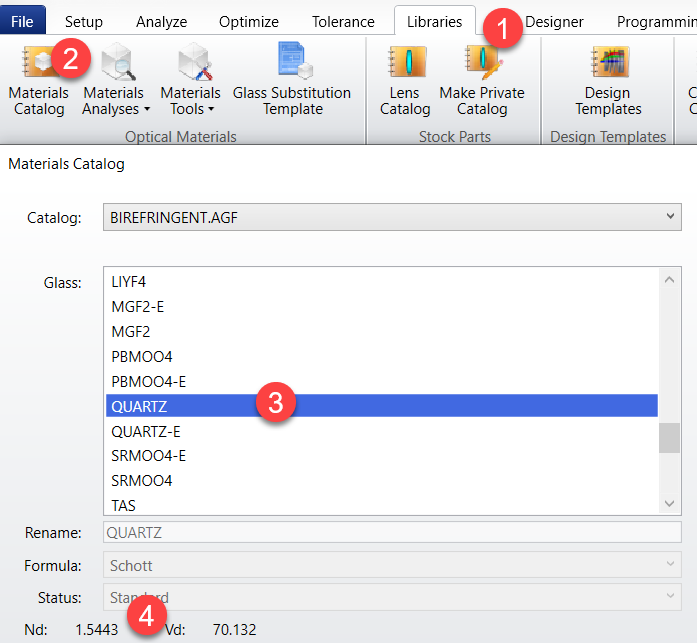Click the Glass list scrollbar thumb
The width and height of the screenshot is (697, 643).
669,438
